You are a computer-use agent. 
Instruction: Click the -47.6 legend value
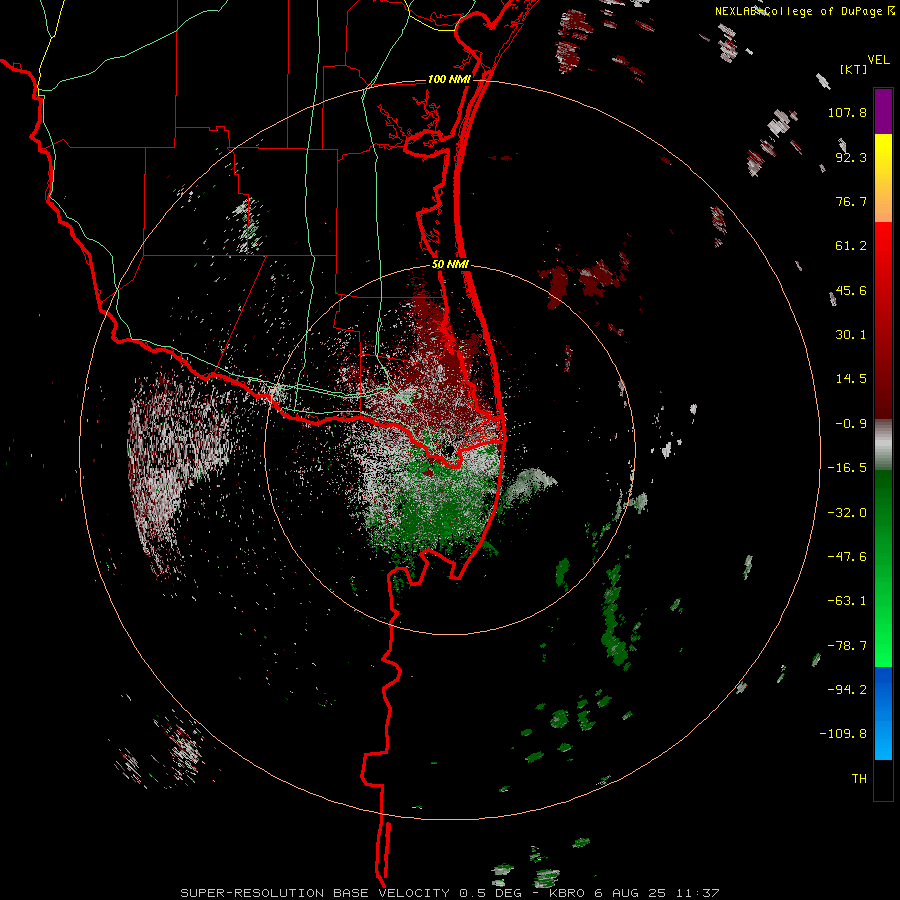(x=847, y=557)
